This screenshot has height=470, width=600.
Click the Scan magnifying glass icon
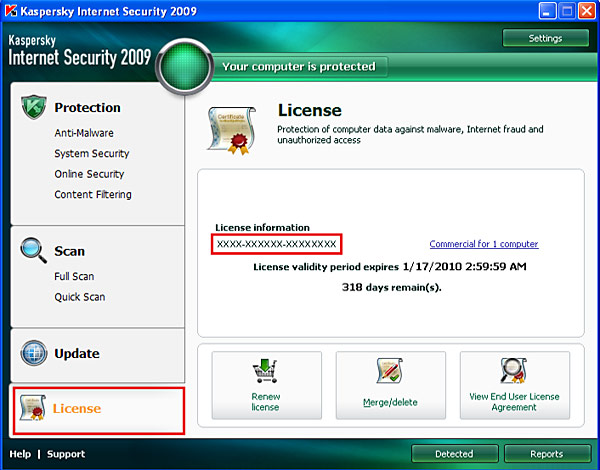coord(34,250)
